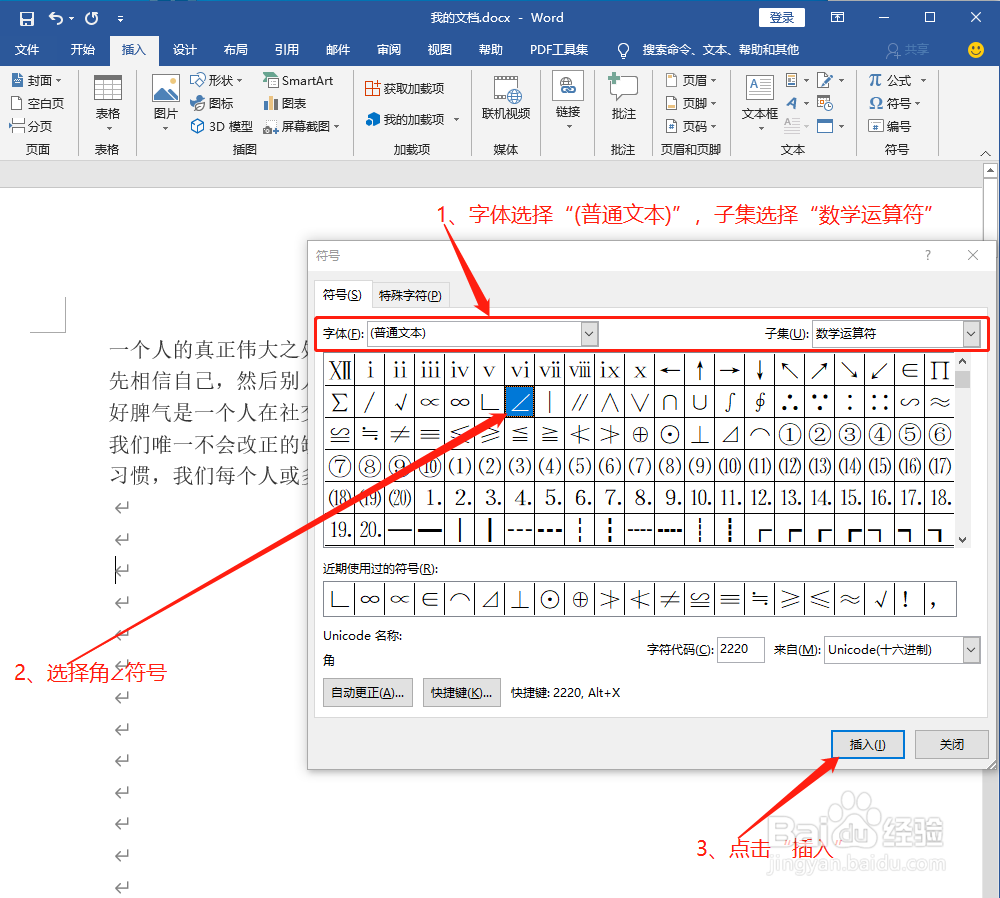The width and height of the screenshot is (1000, 898).
Task: Switch to the Layout (布局) tab
Action: [x=236, y=50]
